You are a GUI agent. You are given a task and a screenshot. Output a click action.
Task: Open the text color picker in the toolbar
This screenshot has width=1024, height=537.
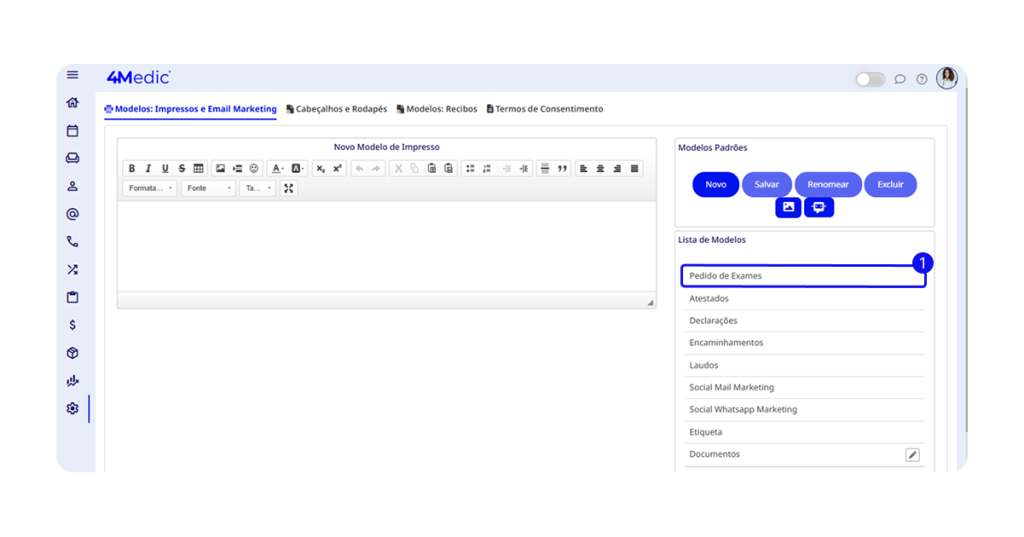click(278, 169)
